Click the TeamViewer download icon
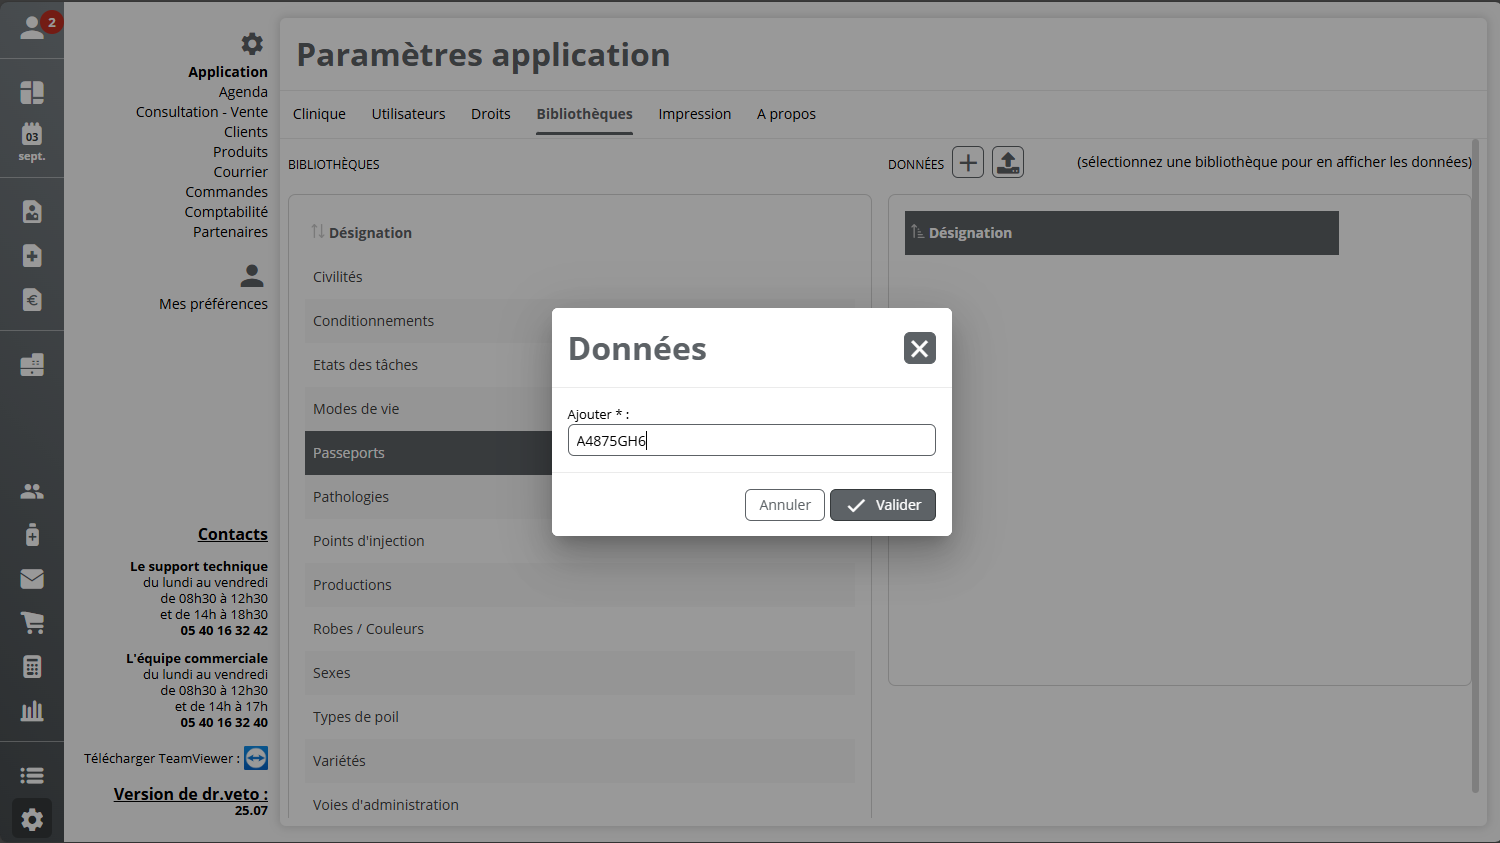1500x843 pixels. click(256, 758)
